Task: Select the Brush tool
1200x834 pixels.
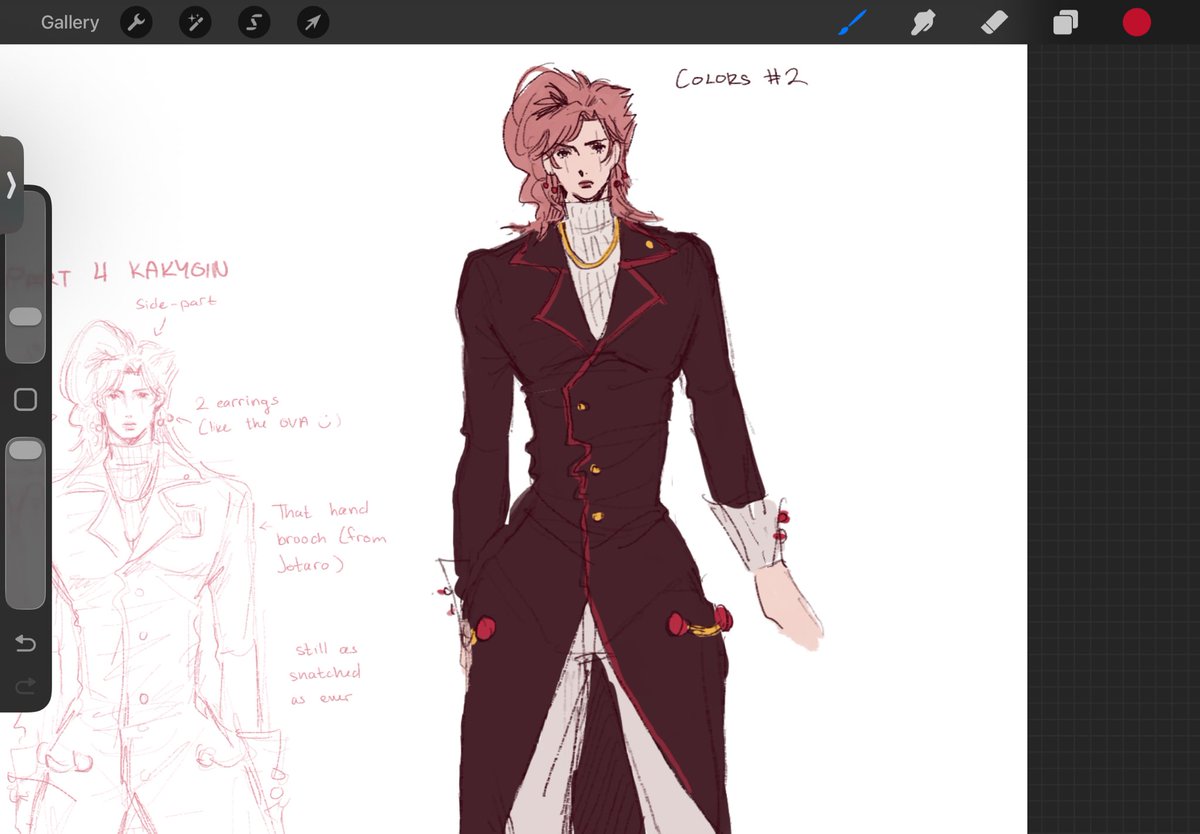Action: (x=852, y=22)
